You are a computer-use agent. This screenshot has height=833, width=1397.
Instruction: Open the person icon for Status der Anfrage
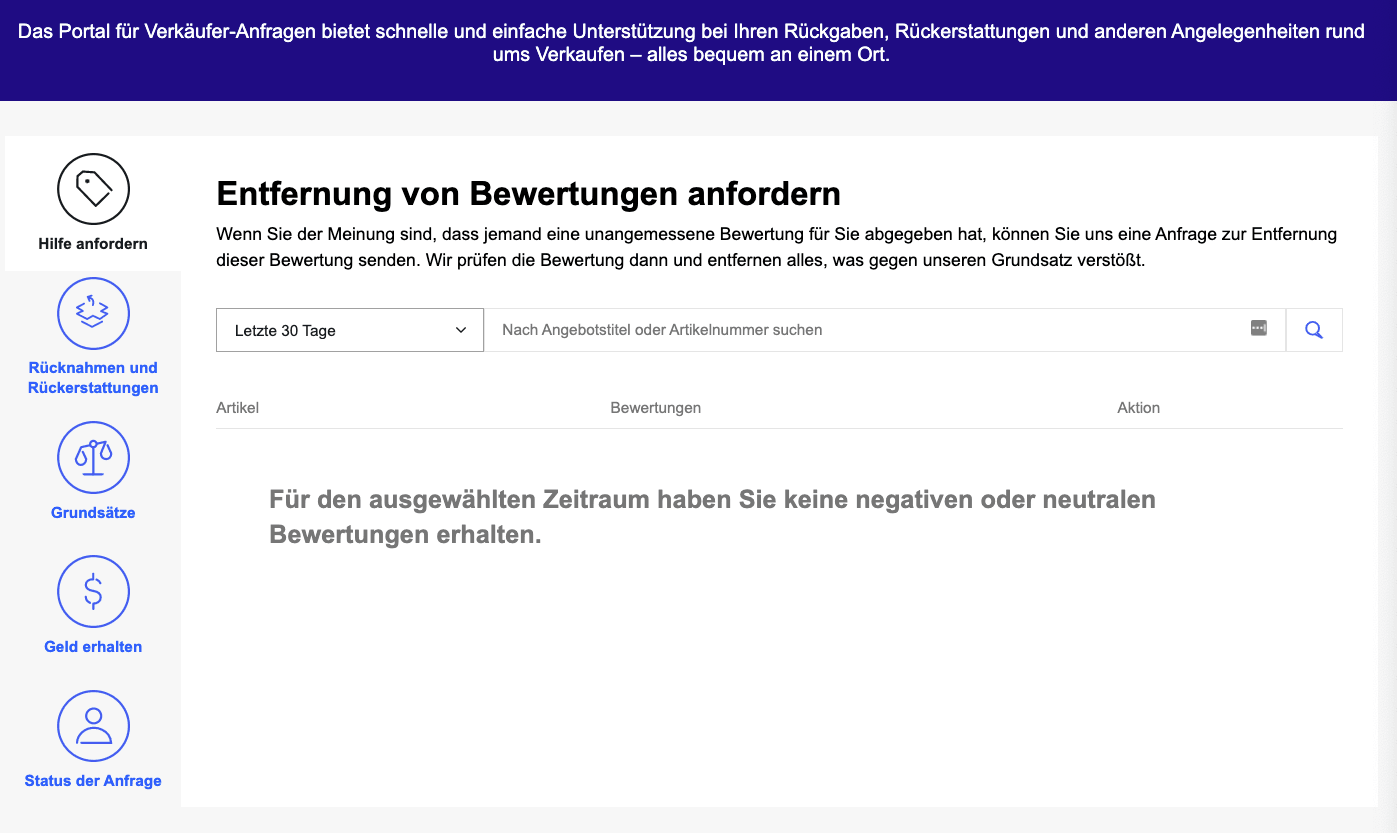tap(93, 726)
